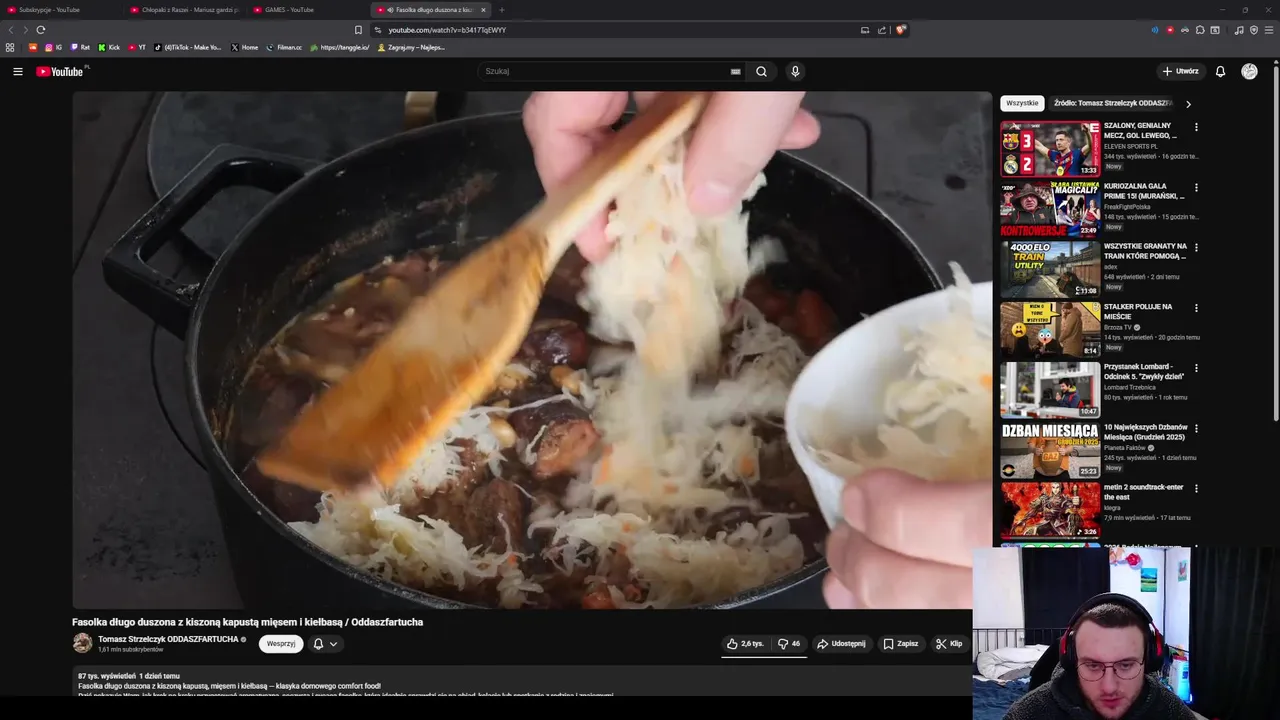Open the Kick bookmark
The image size is (1280, 720).
tap(109, 47)
